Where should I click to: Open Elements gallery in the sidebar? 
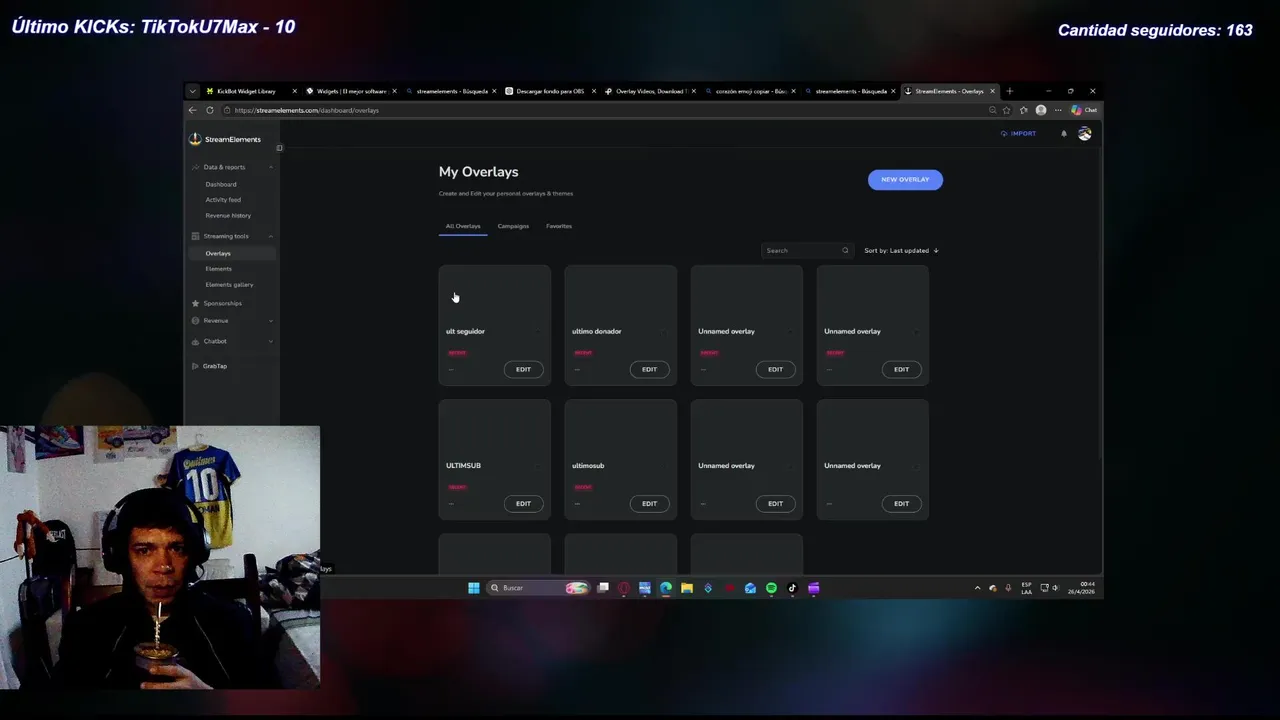229,285
